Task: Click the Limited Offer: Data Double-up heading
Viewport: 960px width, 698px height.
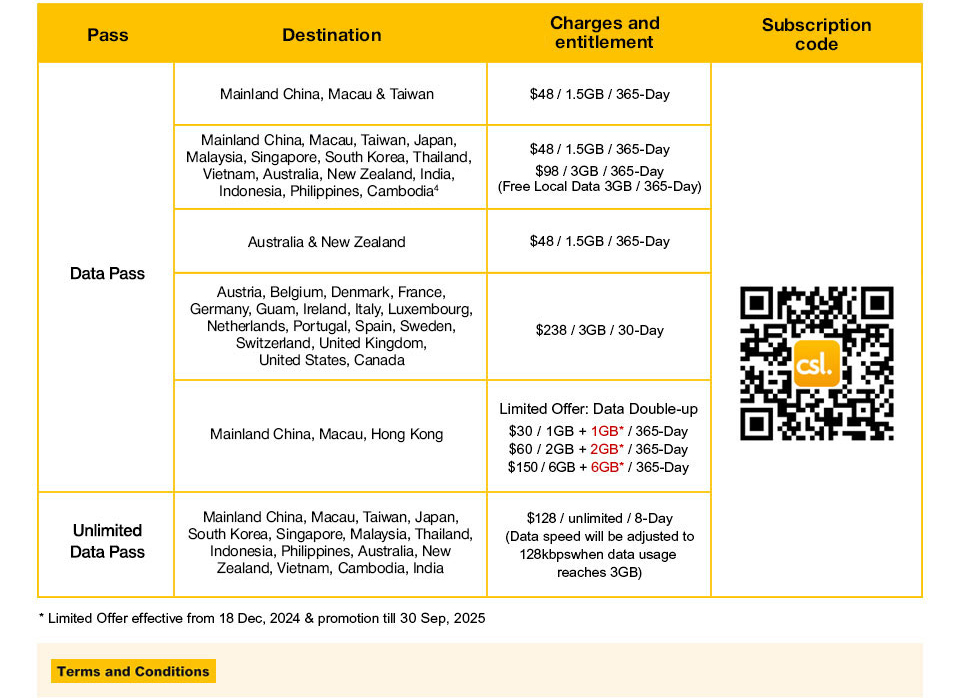Action: tap(598, 409)
